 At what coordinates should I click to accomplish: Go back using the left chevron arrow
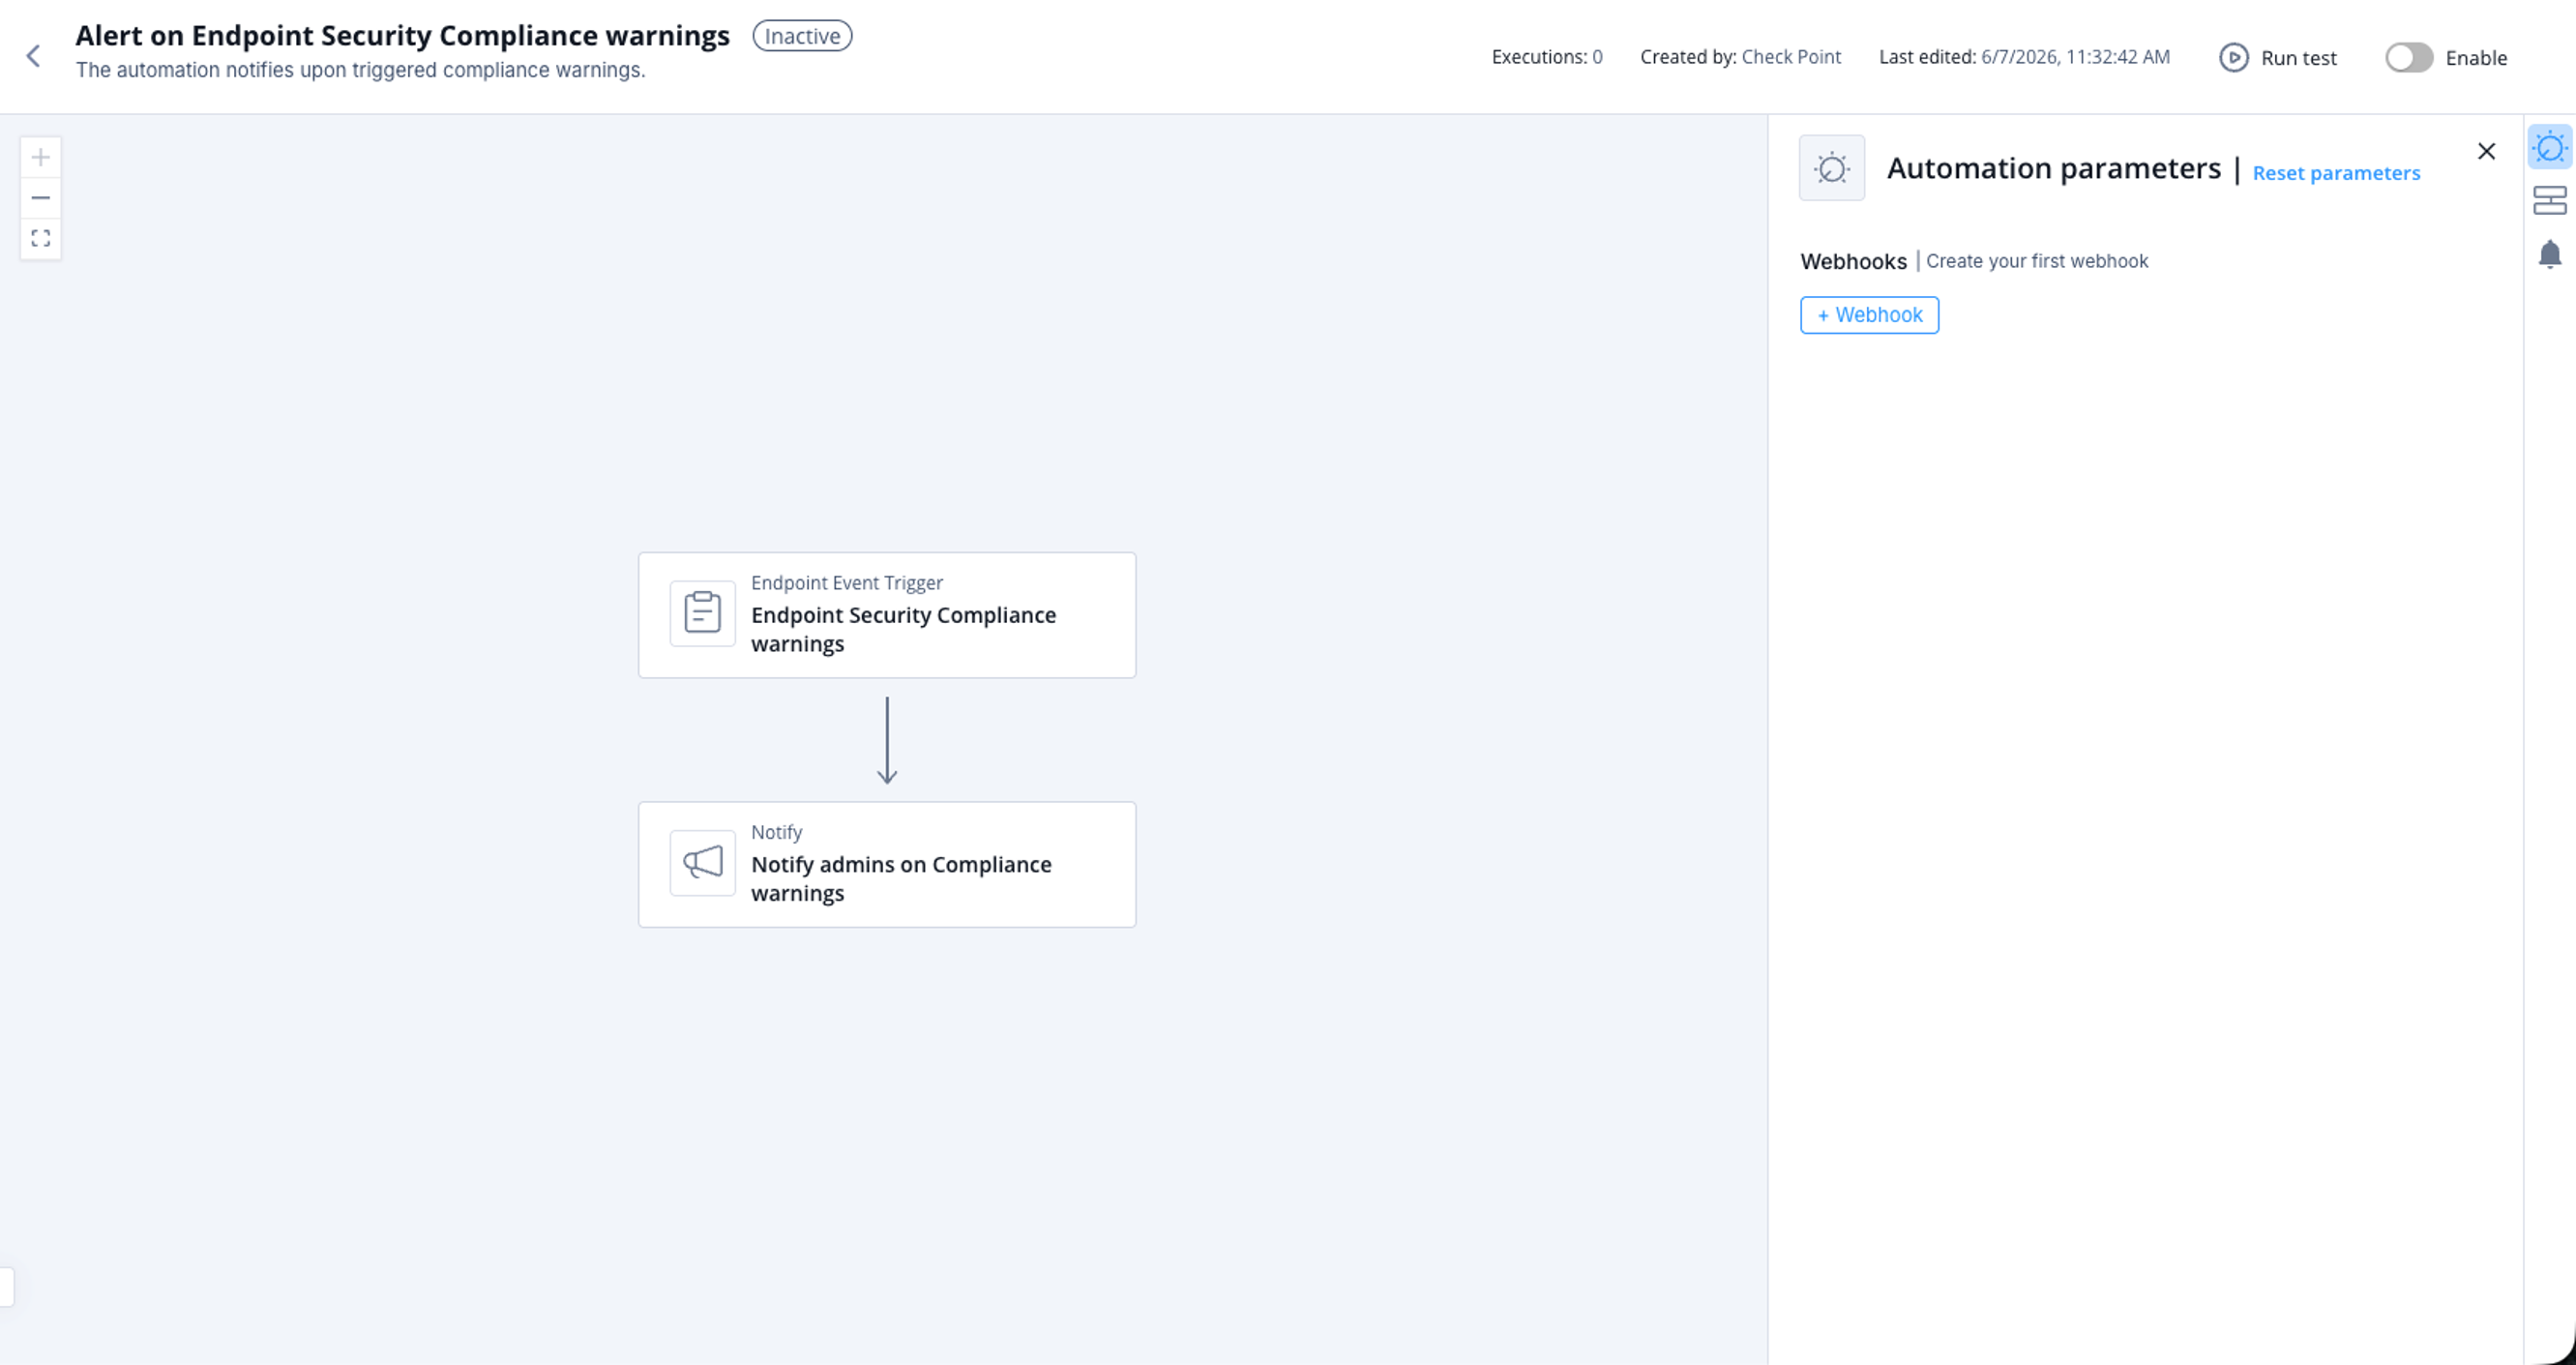(x=33, y=56)
